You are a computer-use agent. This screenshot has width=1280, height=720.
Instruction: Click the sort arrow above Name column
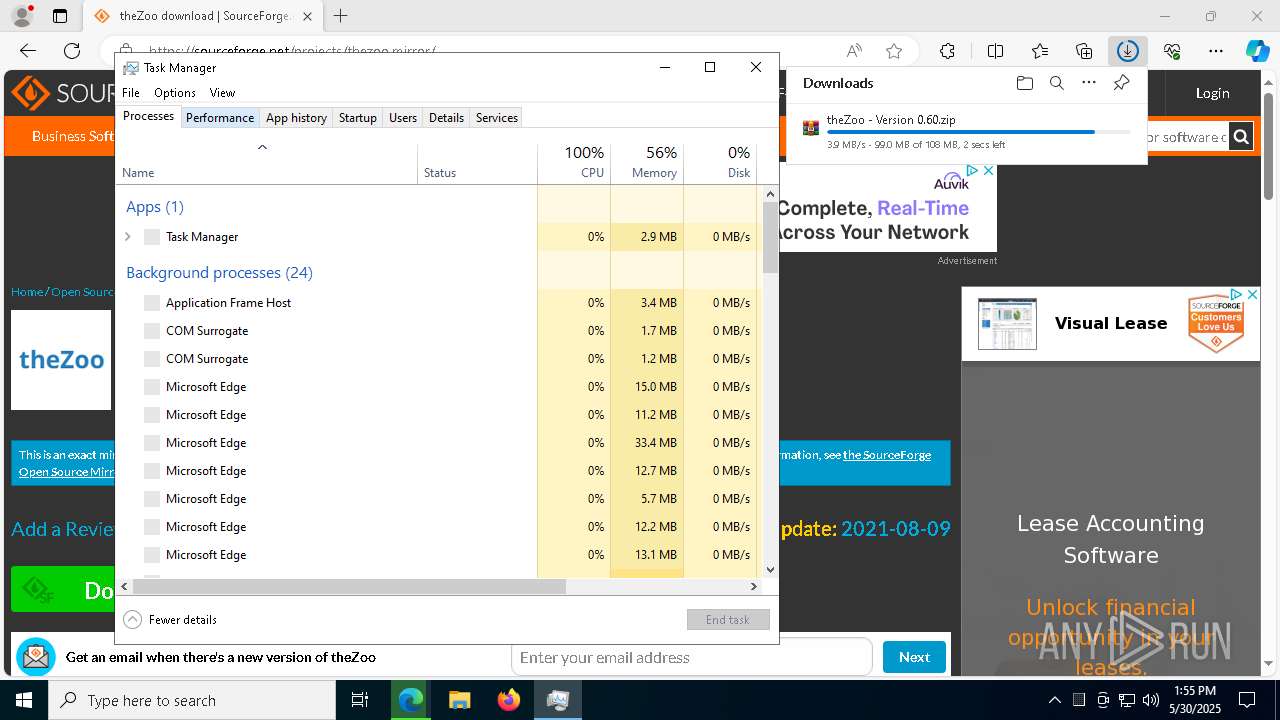pyautogui.click(x=263, y=147)
